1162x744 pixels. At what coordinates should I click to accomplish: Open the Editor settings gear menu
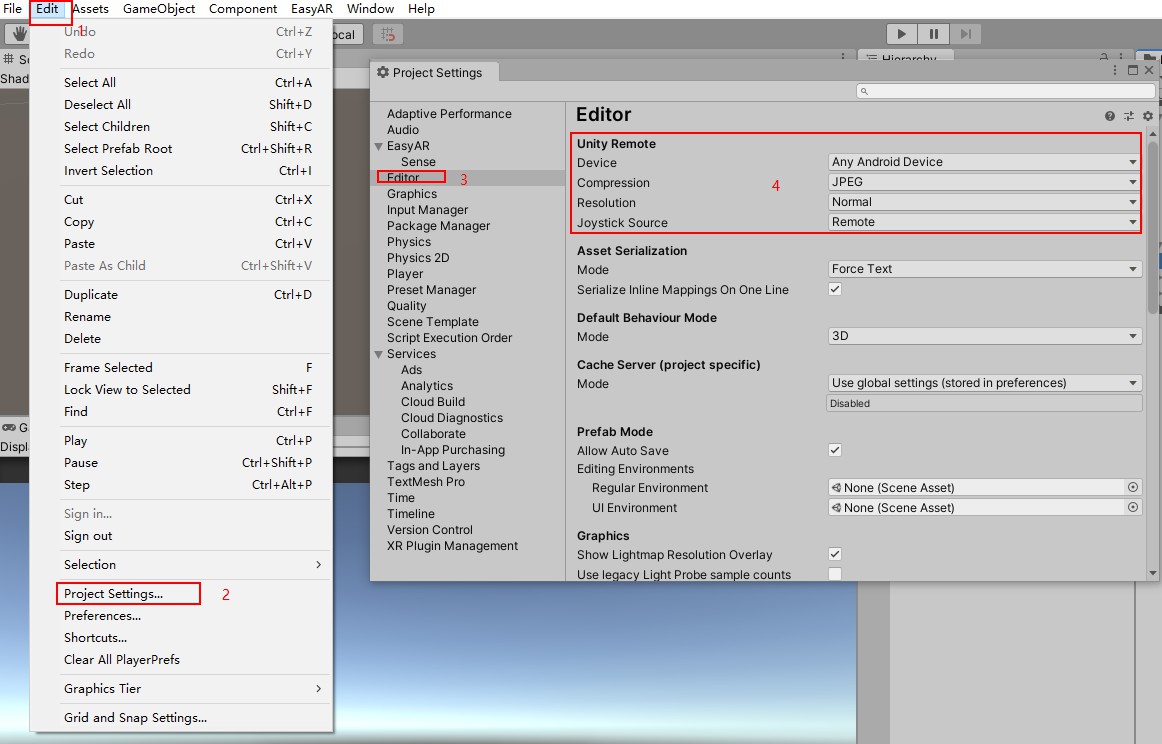tap(1146, 115)
